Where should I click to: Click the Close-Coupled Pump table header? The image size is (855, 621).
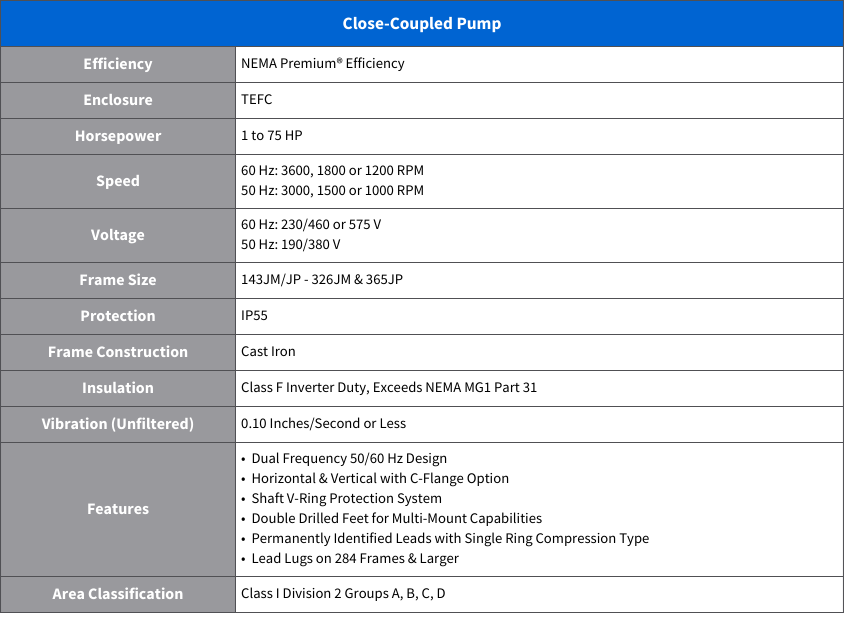tap(421, 23)
